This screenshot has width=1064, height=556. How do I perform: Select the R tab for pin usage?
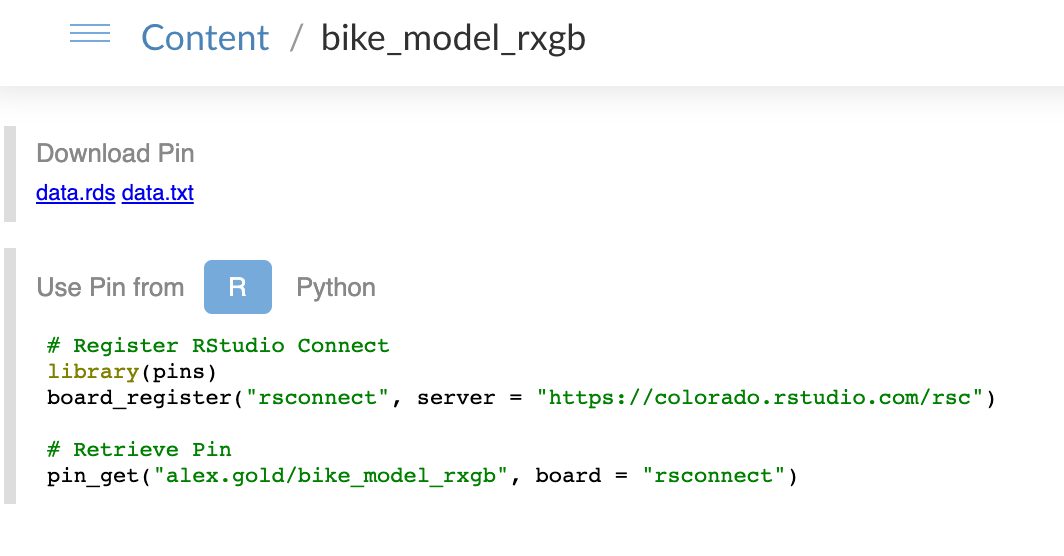tap(238, 287)
